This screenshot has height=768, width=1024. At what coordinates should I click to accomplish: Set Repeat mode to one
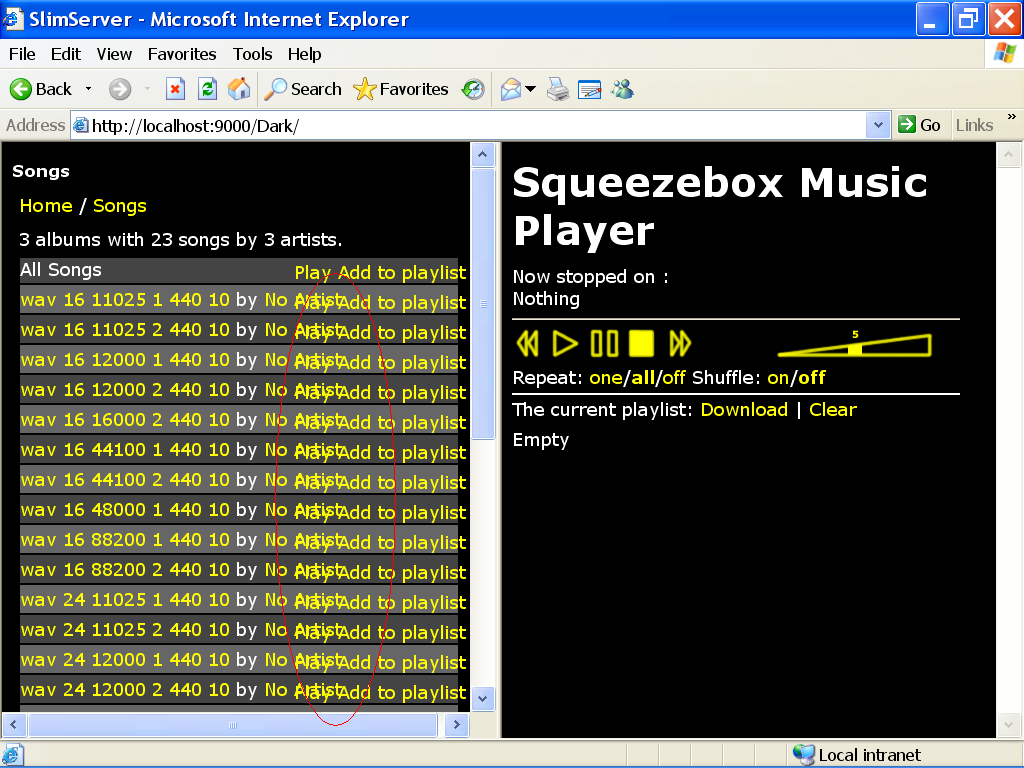click(x=605, y=378)
